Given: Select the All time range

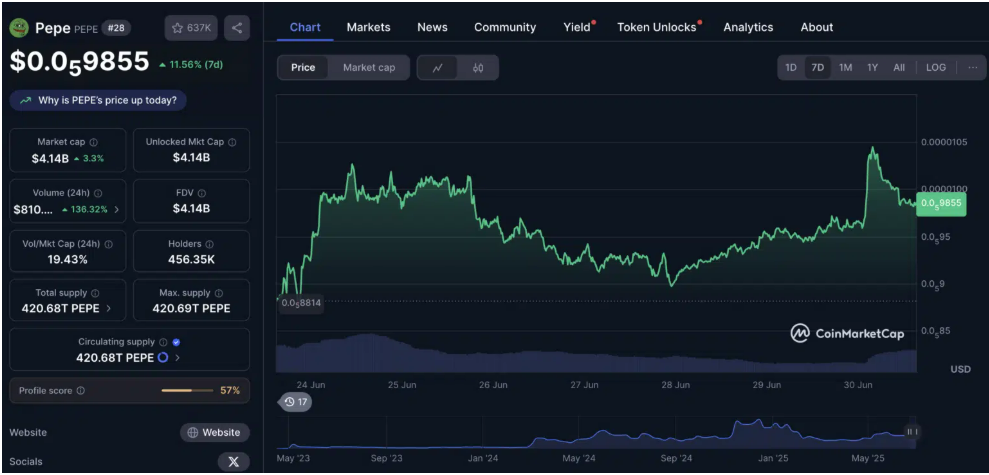Looking at the screenshot, I should coord(899,67).
